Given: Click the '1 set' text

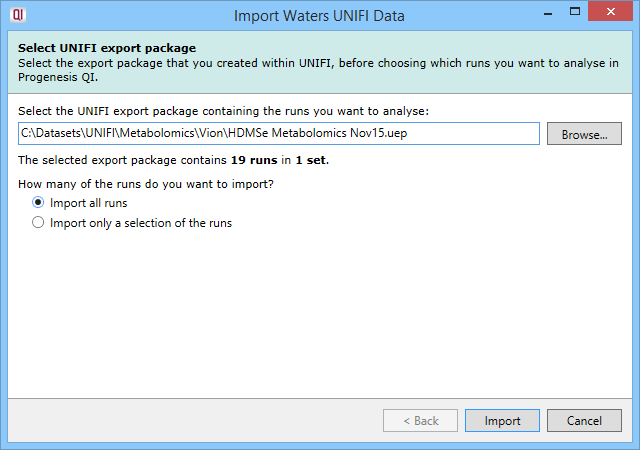Looking at the screenshot, I should [311, 160].
